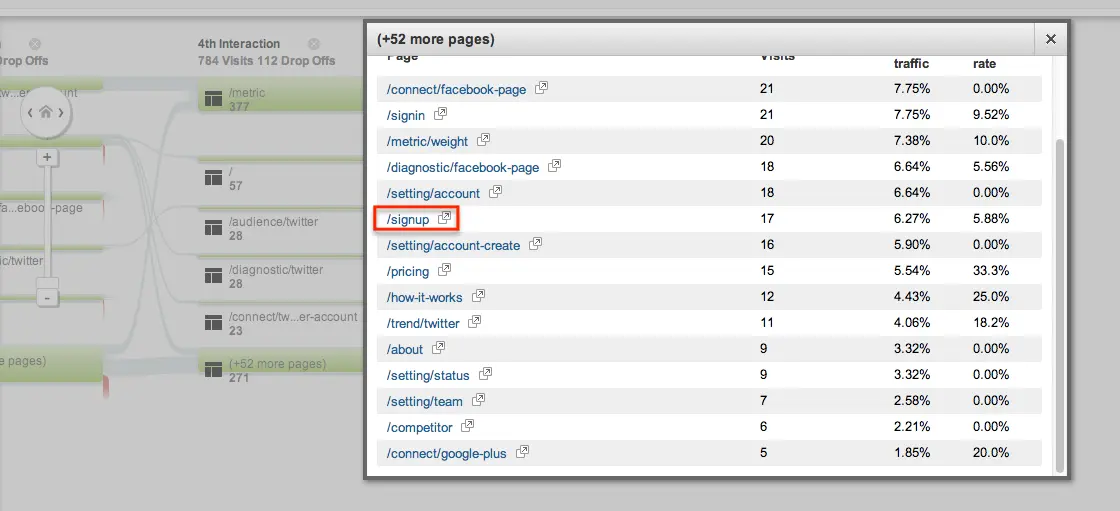1120x511 pixels.
Task: Open /metric/weight page in new window icon
Action: click(x=484, y=140)
